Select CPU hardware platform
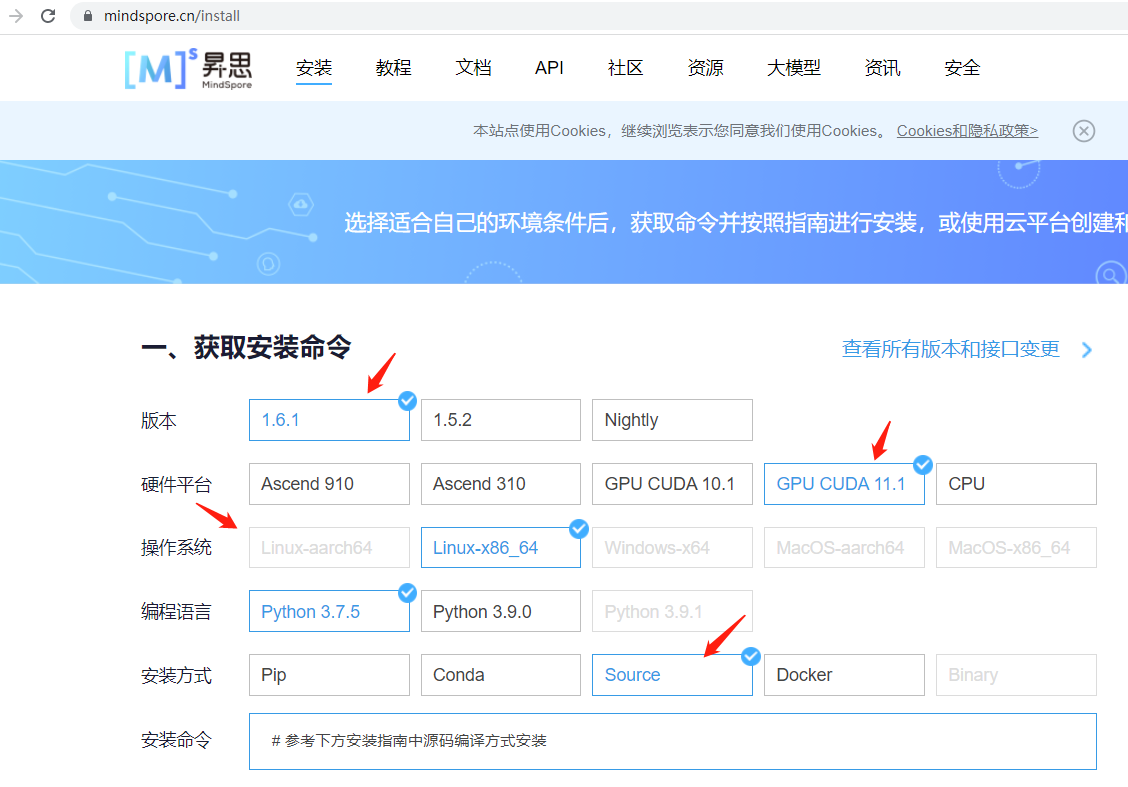 pyautogui.click(x=1016, y=484)
